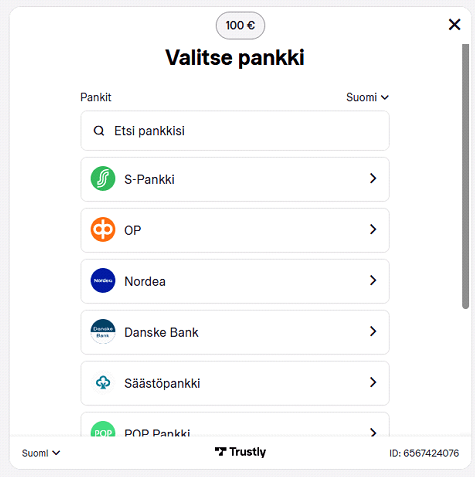Open Nordea via its right chevron arrow

tap(373, 280)
